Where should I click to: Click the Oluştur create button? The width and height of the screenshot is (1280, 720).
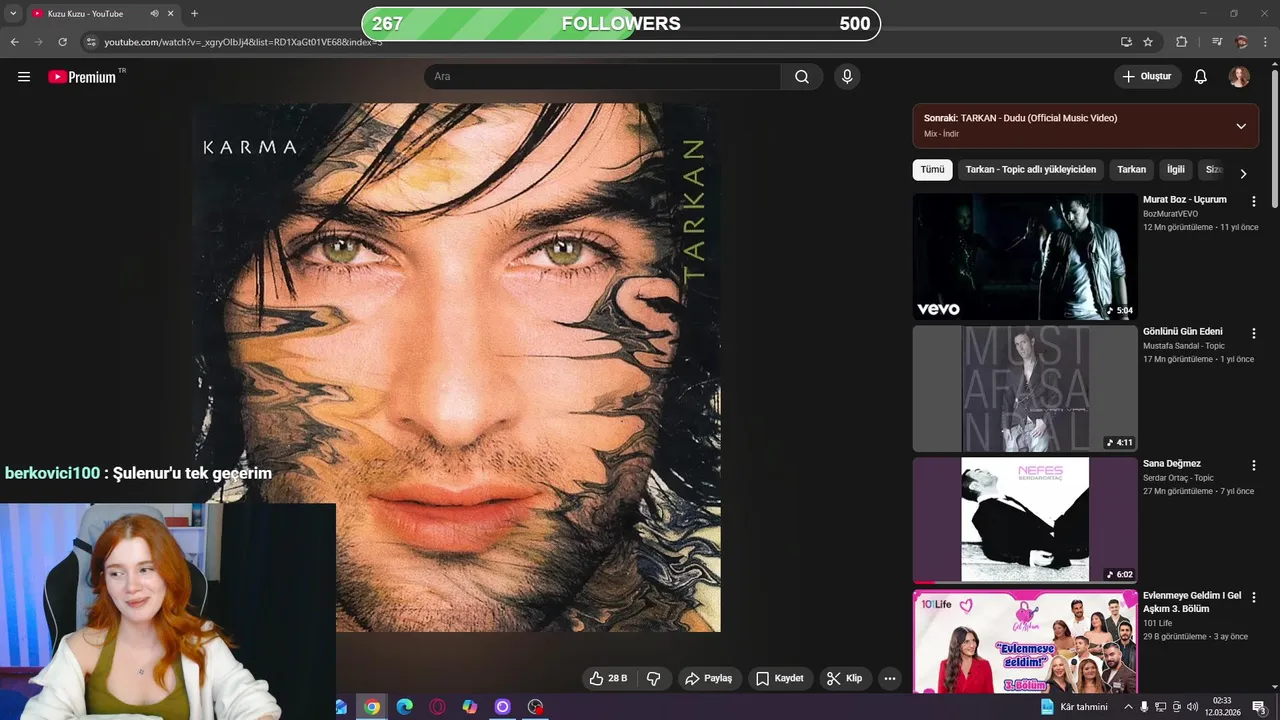(x=1148, y=77)
